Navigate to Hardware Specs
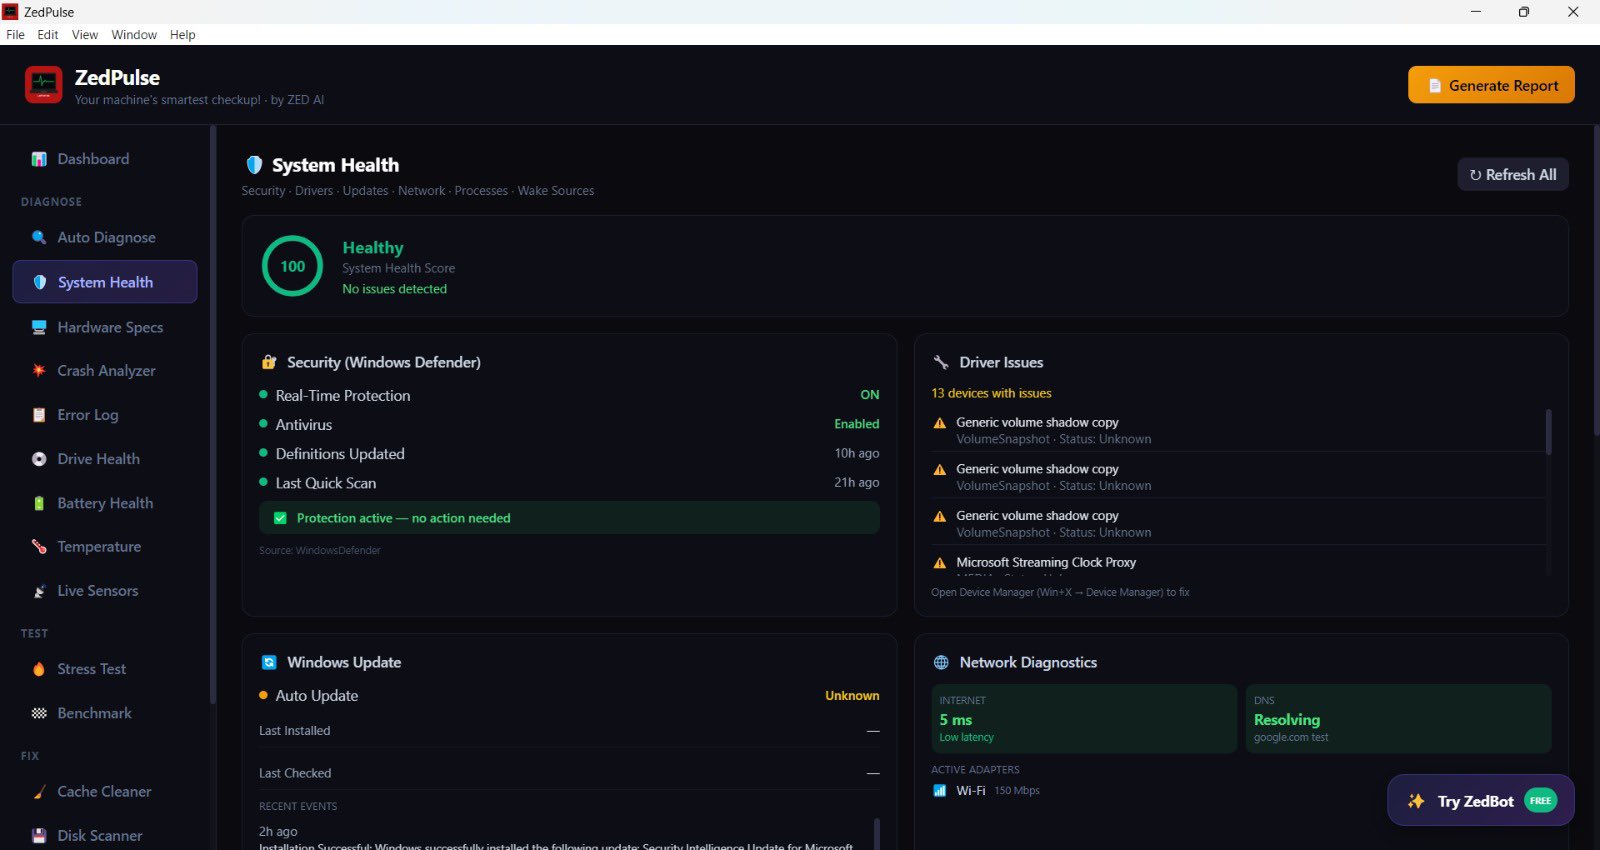The width and height of the screenshot is (1600, 850). tap(105, 327)
